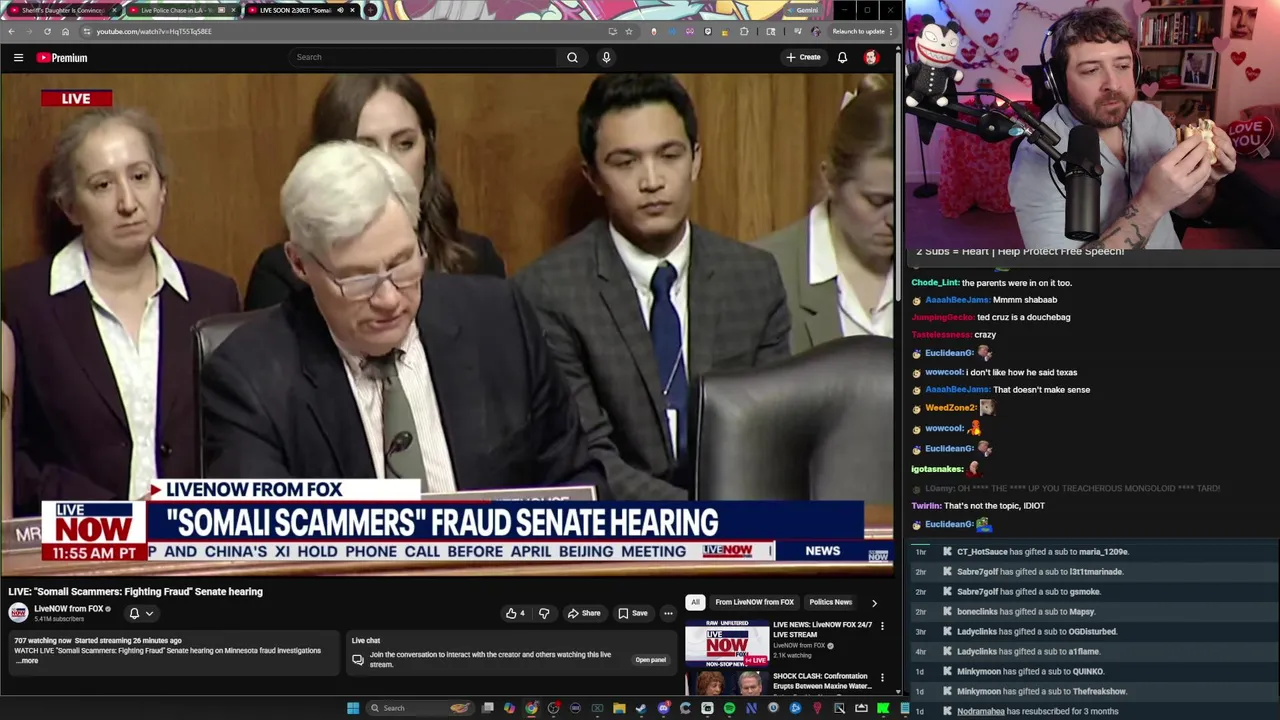The width and height of the screenshot is (1280, 720).
Task: Click the Create button on YouTube
Action: (803, 57)
